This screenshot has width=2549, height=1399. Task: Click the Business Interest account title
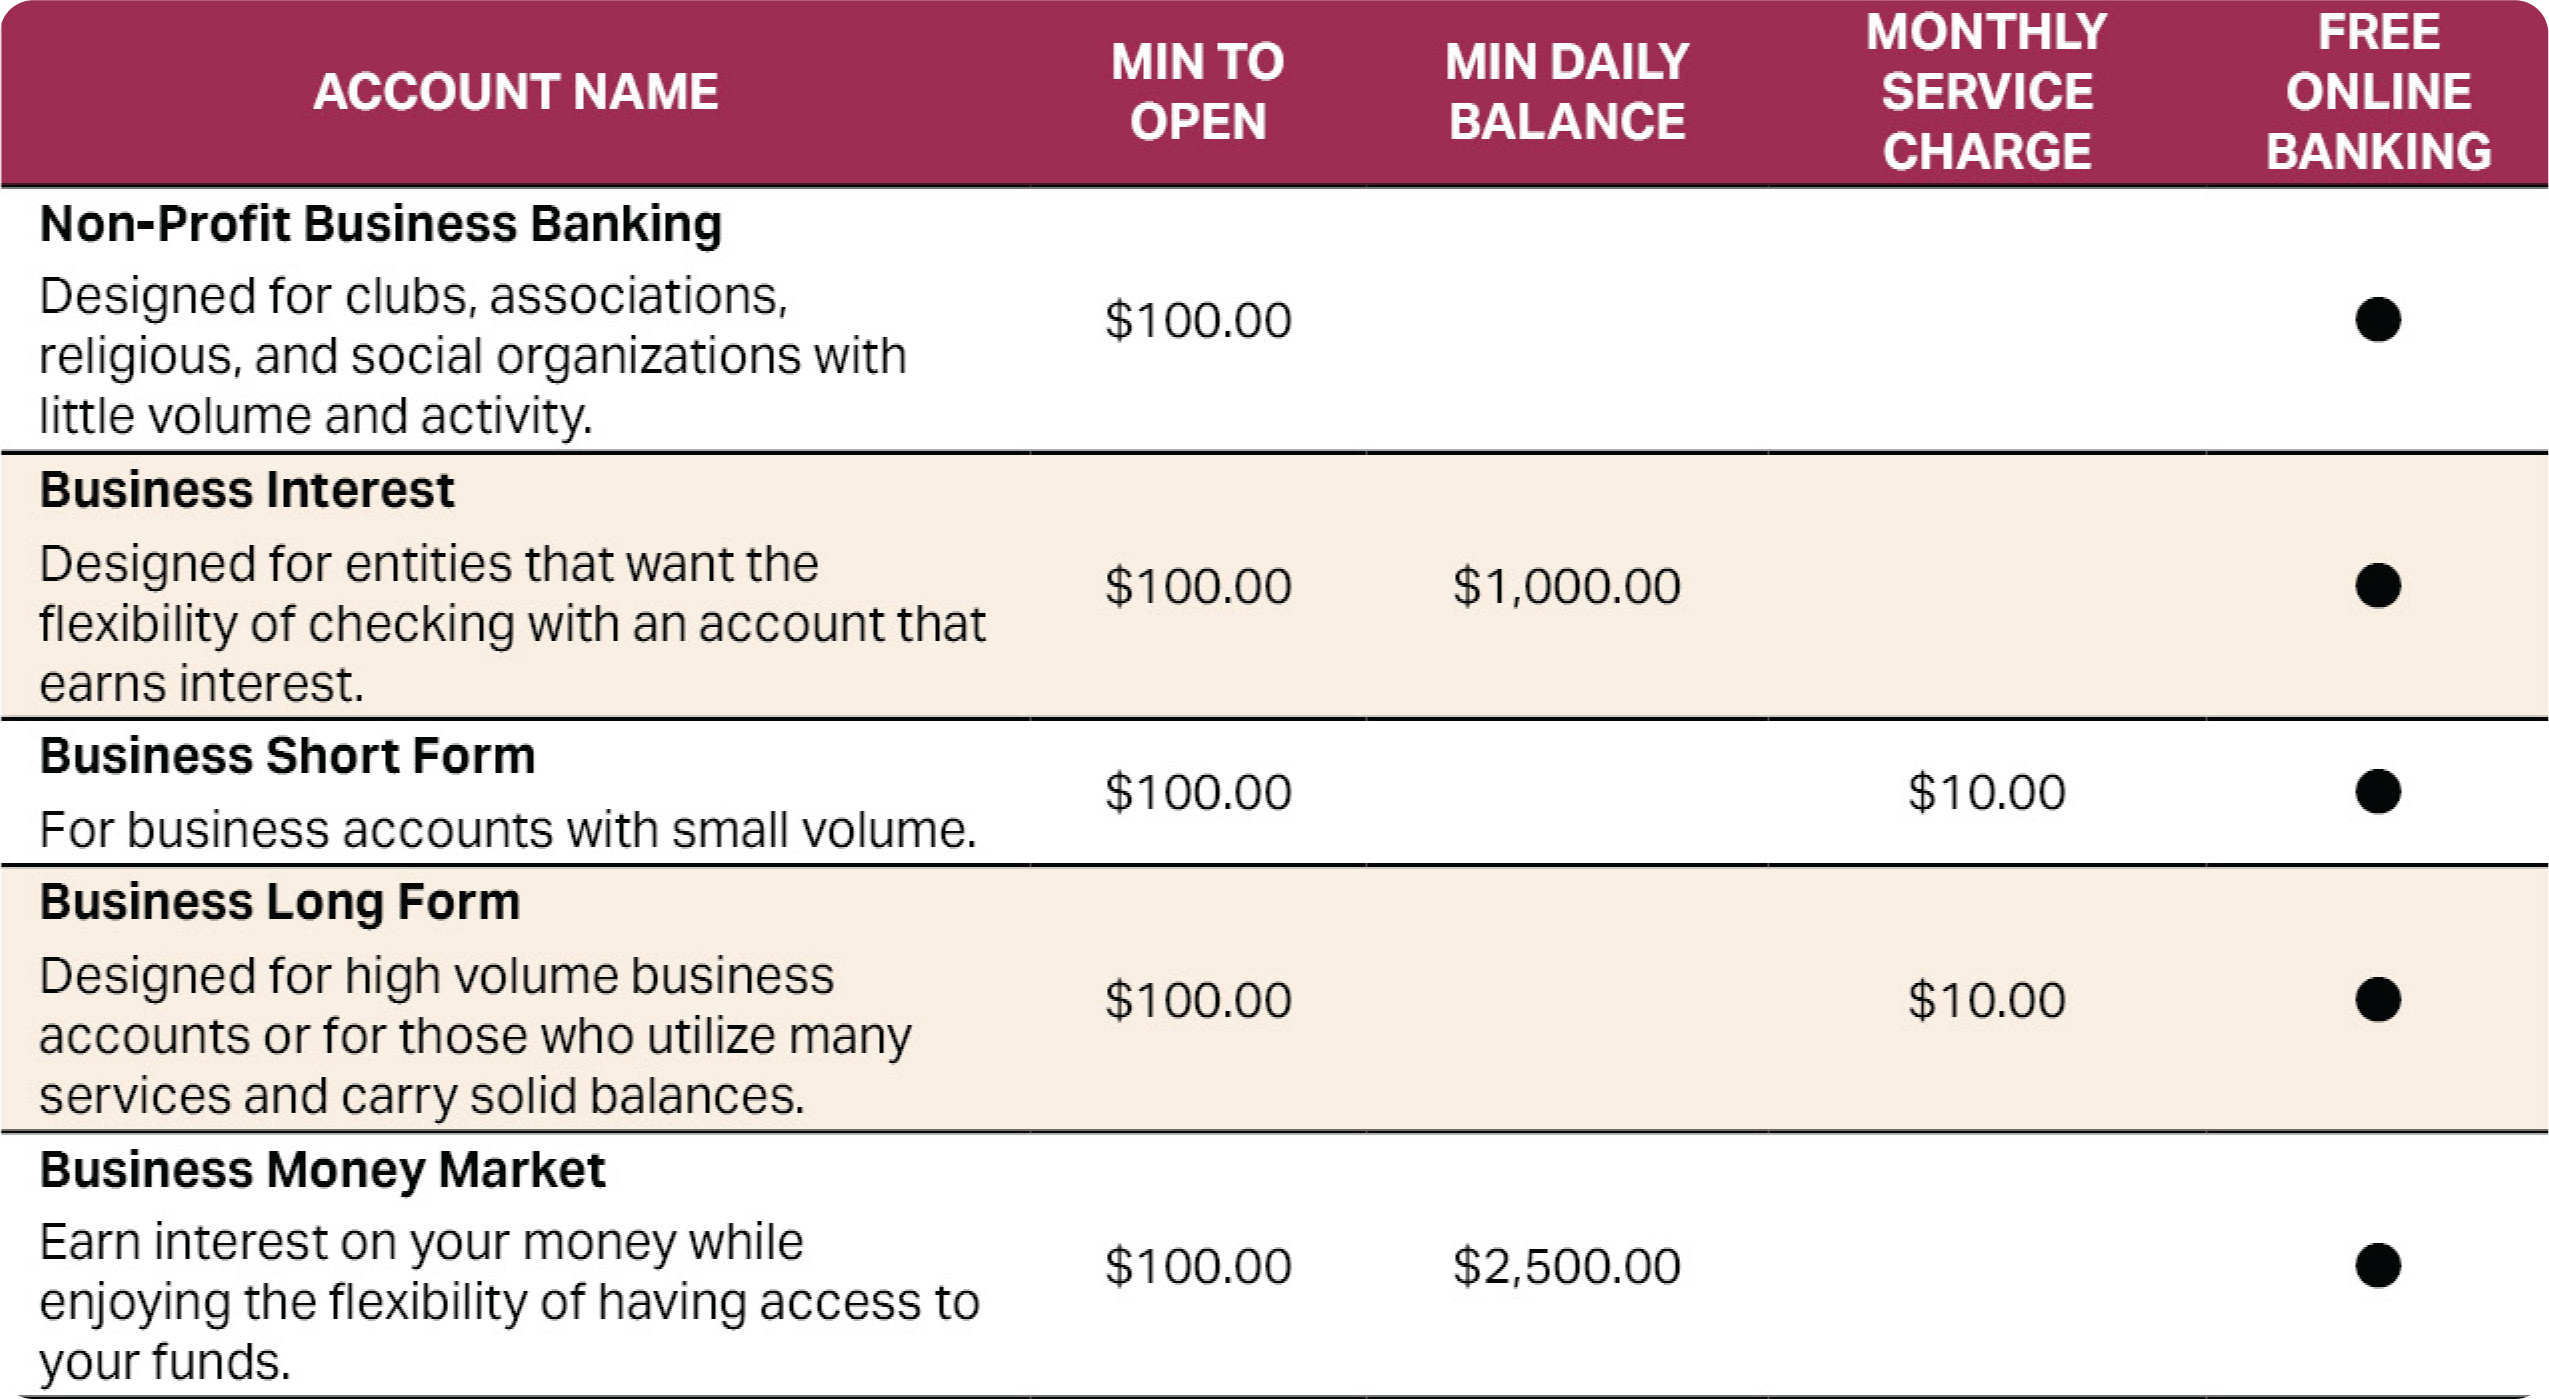tap(247, 490)
